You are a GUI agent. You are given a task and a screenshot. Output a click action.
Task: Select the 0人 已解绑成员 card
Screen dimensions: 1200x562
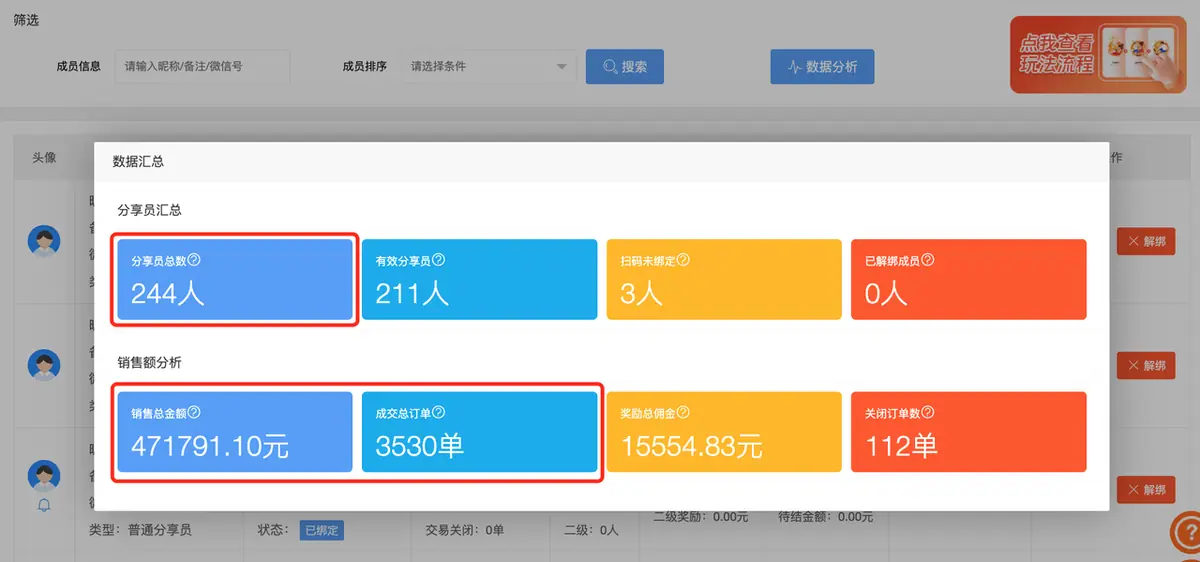point(968,279)
